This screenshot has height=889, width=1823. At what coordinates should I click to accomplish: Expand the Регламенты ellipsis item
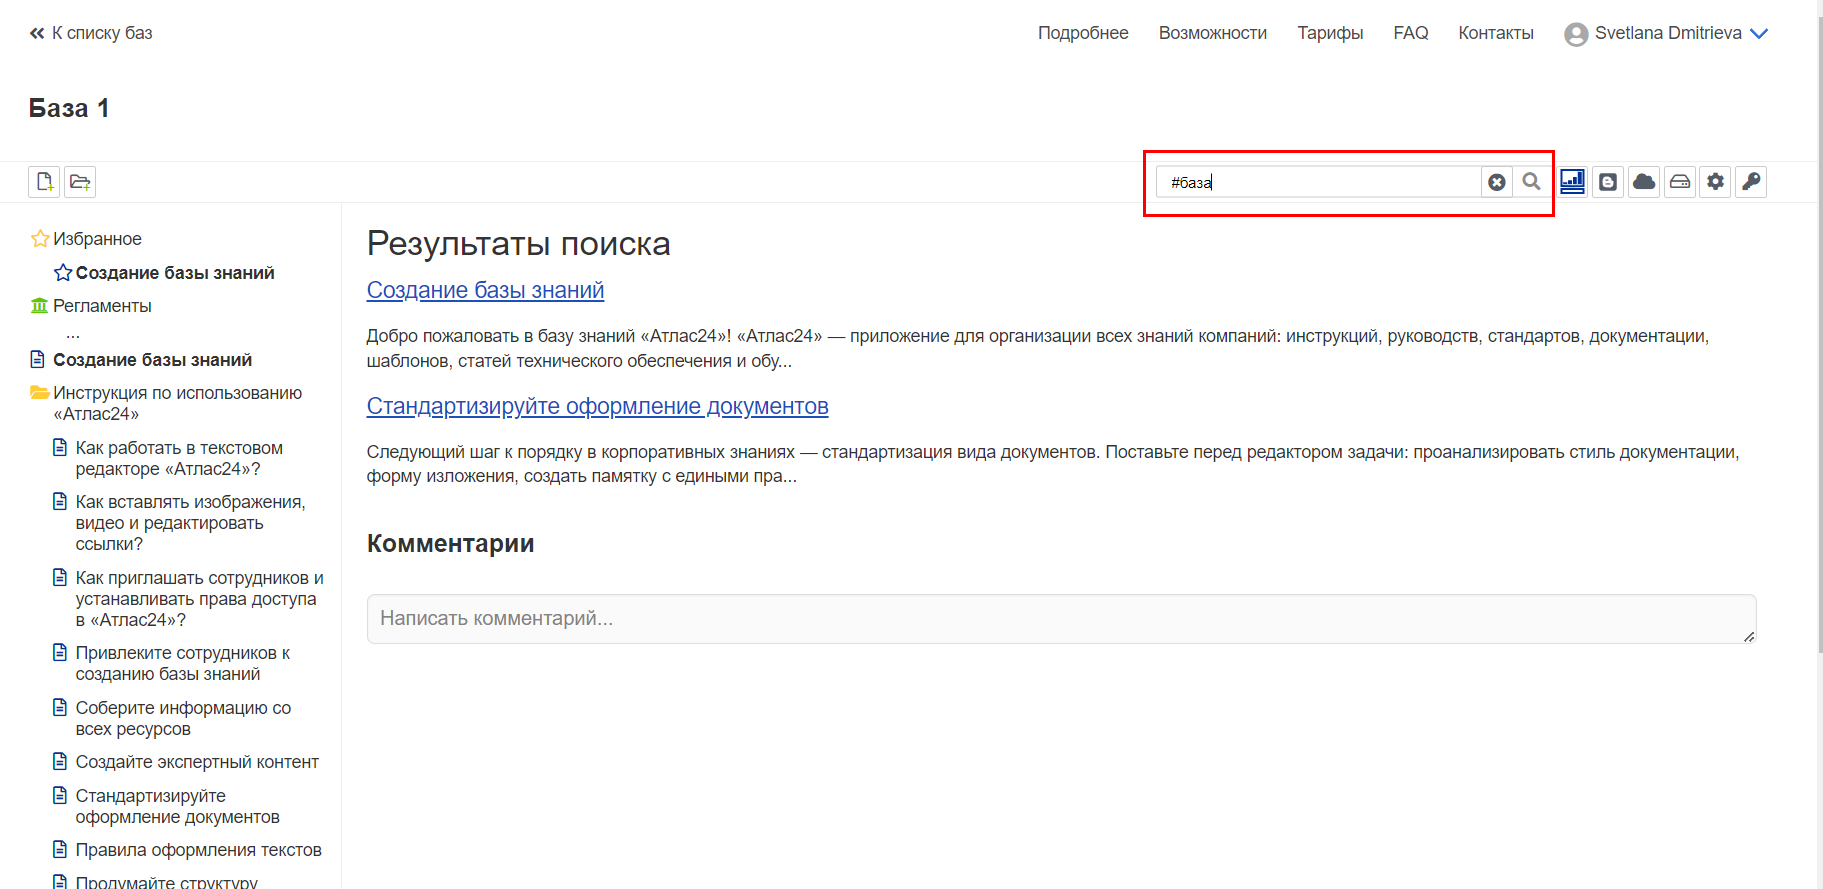tap(73, 334)
